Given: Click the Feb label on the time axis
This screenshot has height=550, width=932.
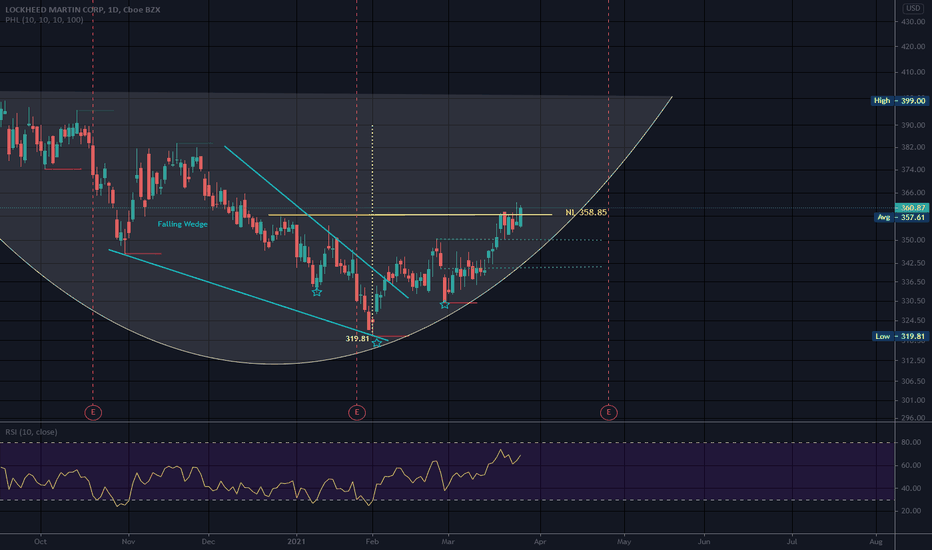Looking at the screenshot, I should pos(372,542).
